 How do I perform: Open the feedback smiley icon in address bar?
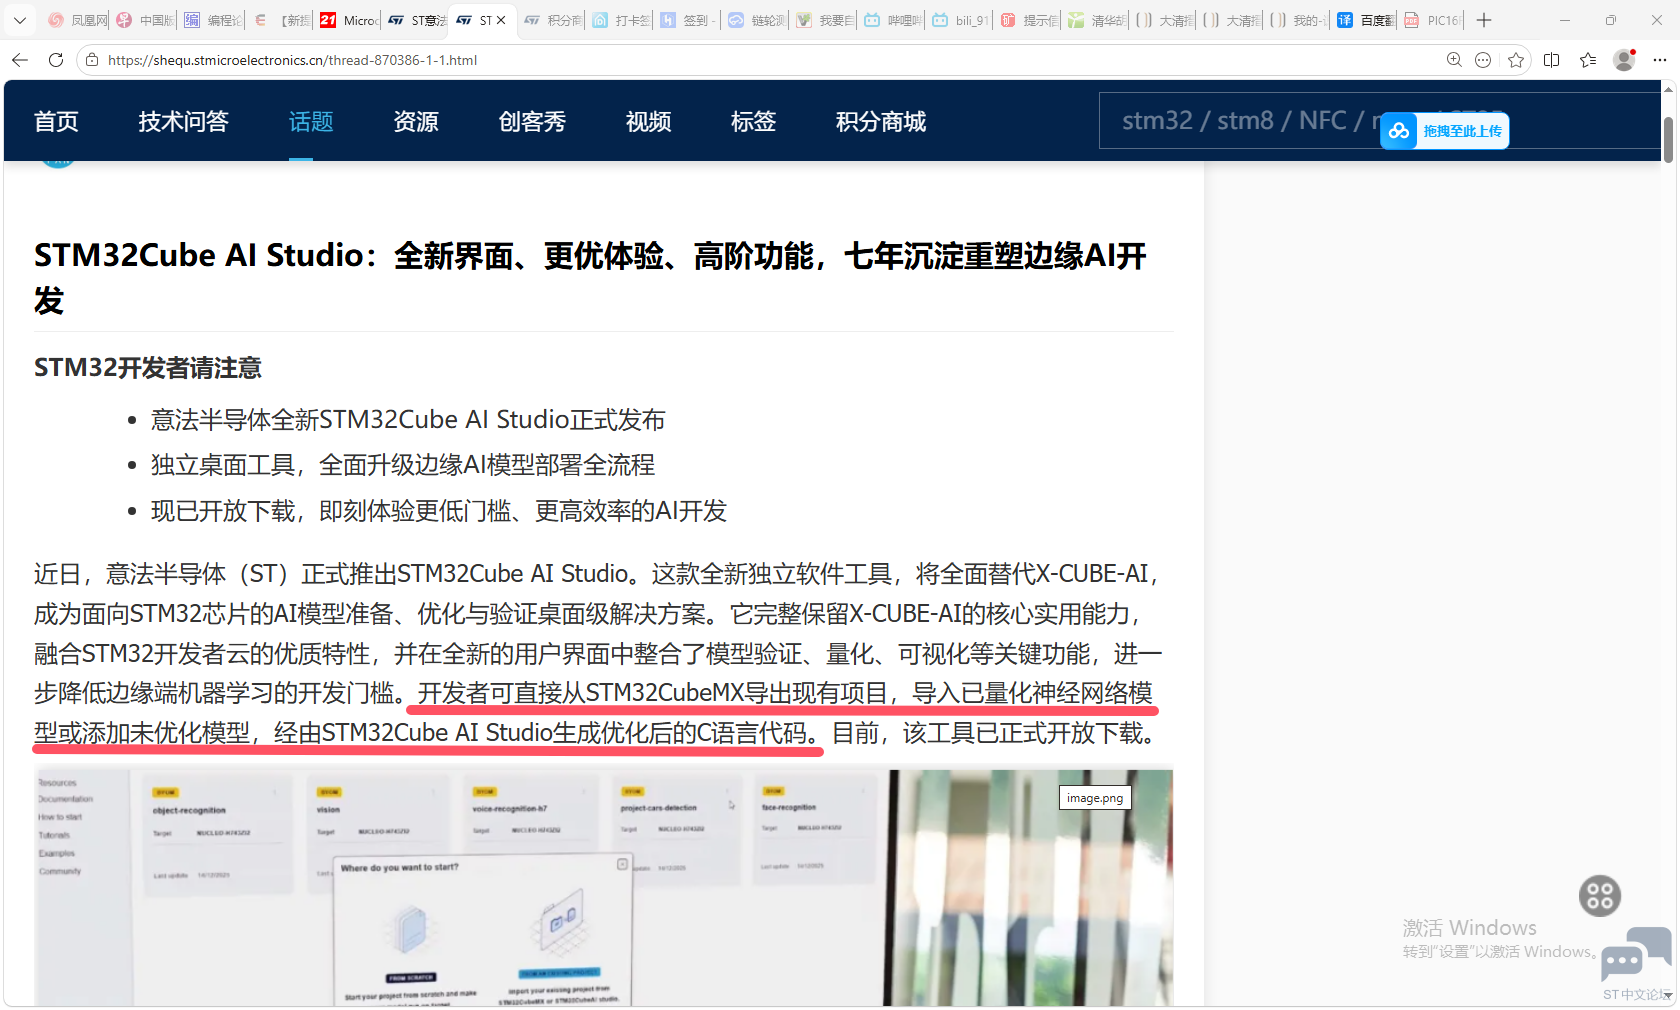1483,60
